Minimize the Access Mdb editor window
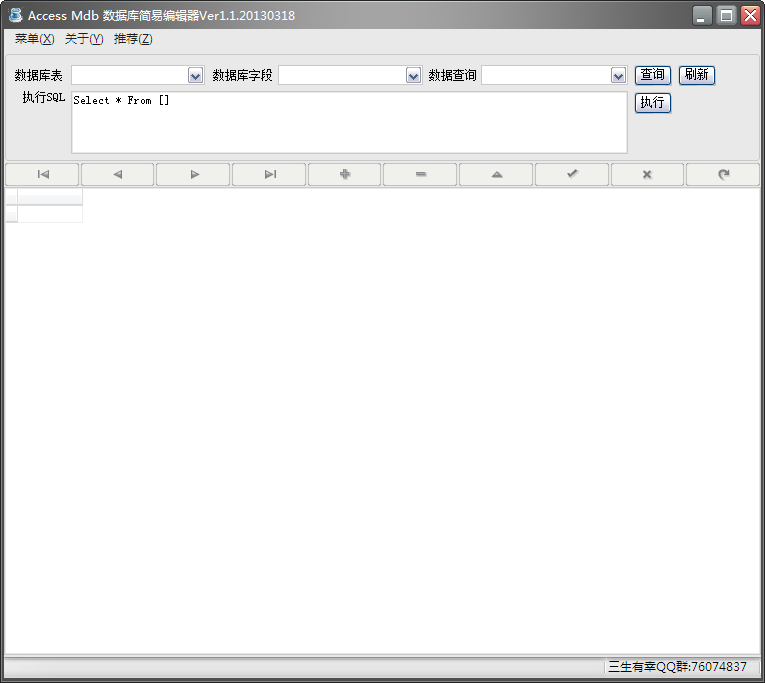 pyautogui.click(x=702, y=16)
